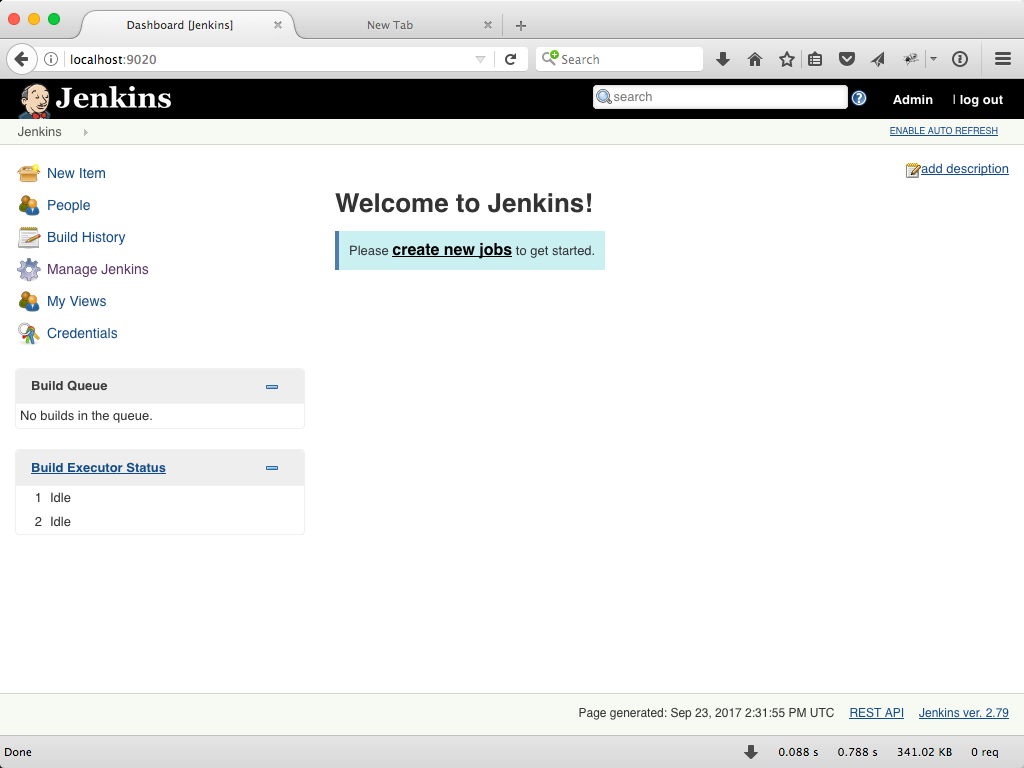Viewport: 1024px width, 768px height.
Task: Switch to the New Tab tab
Action: [x=390, y=25]
